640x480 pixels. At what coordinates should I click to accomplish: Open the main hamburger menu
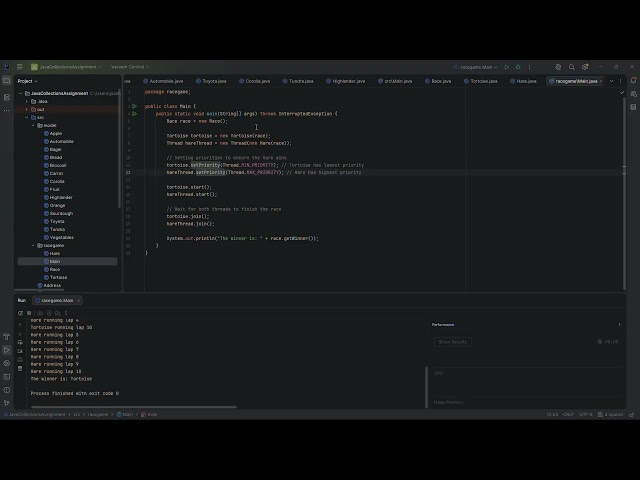(19, 67)
